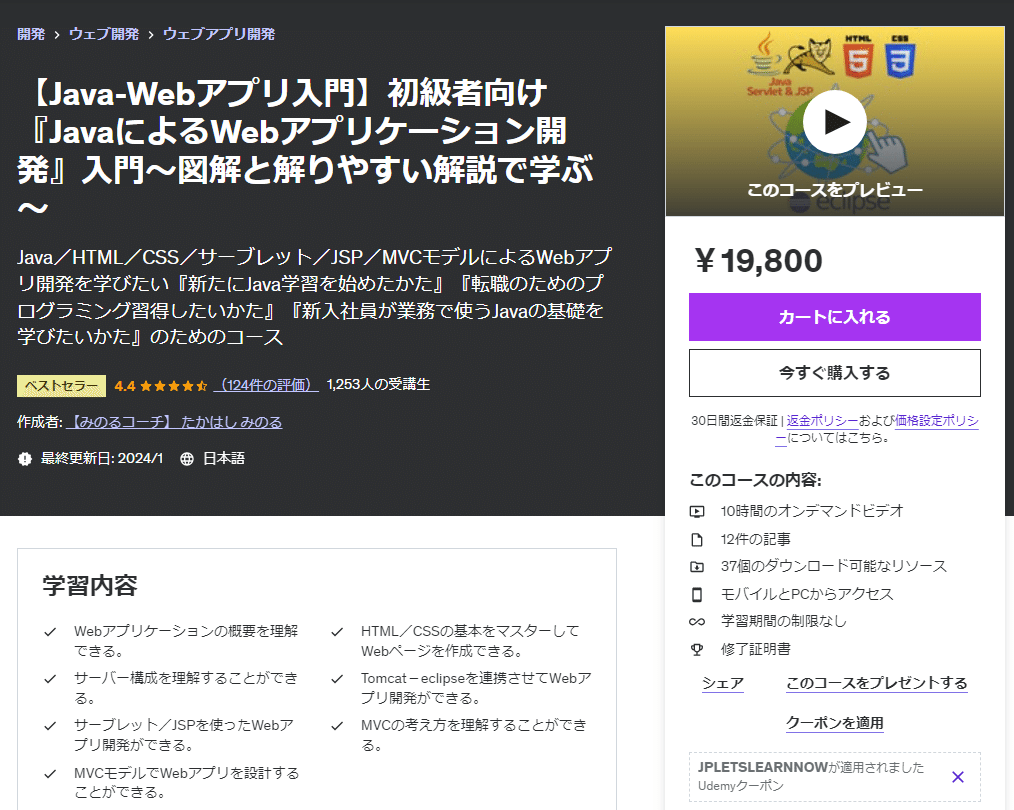Click モバイルとPCからアクセス text
1014x810 pixels.
[806, 594]
